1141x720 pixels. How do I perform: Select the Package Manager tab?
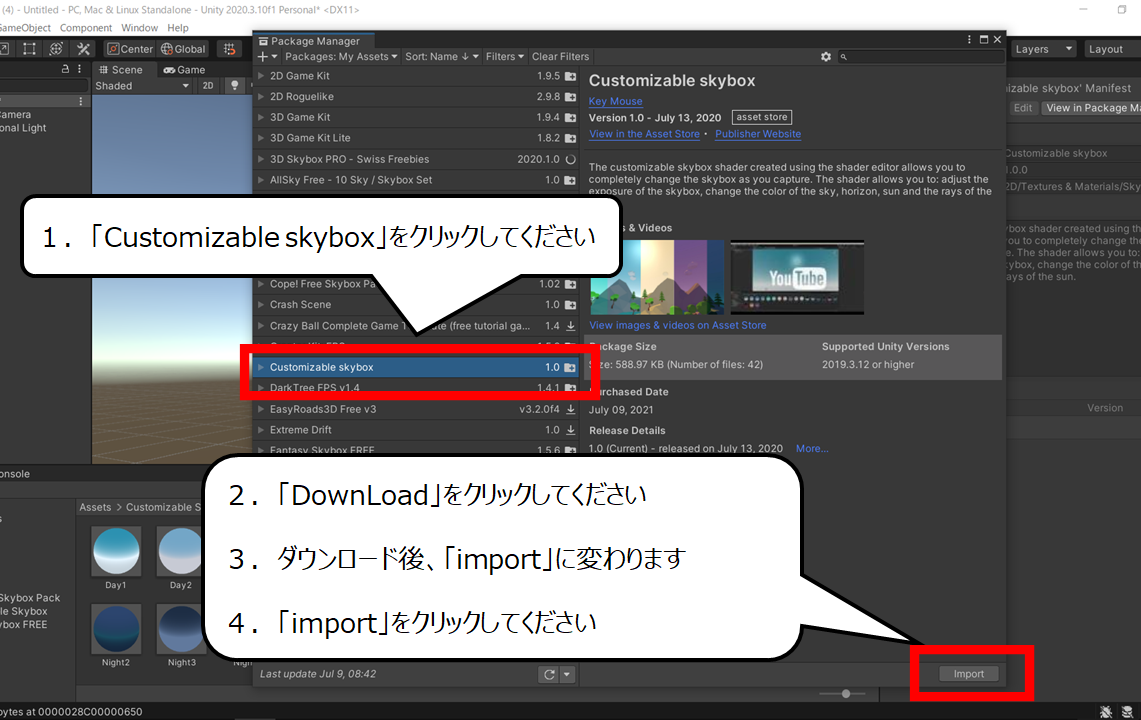click(313, 41)
